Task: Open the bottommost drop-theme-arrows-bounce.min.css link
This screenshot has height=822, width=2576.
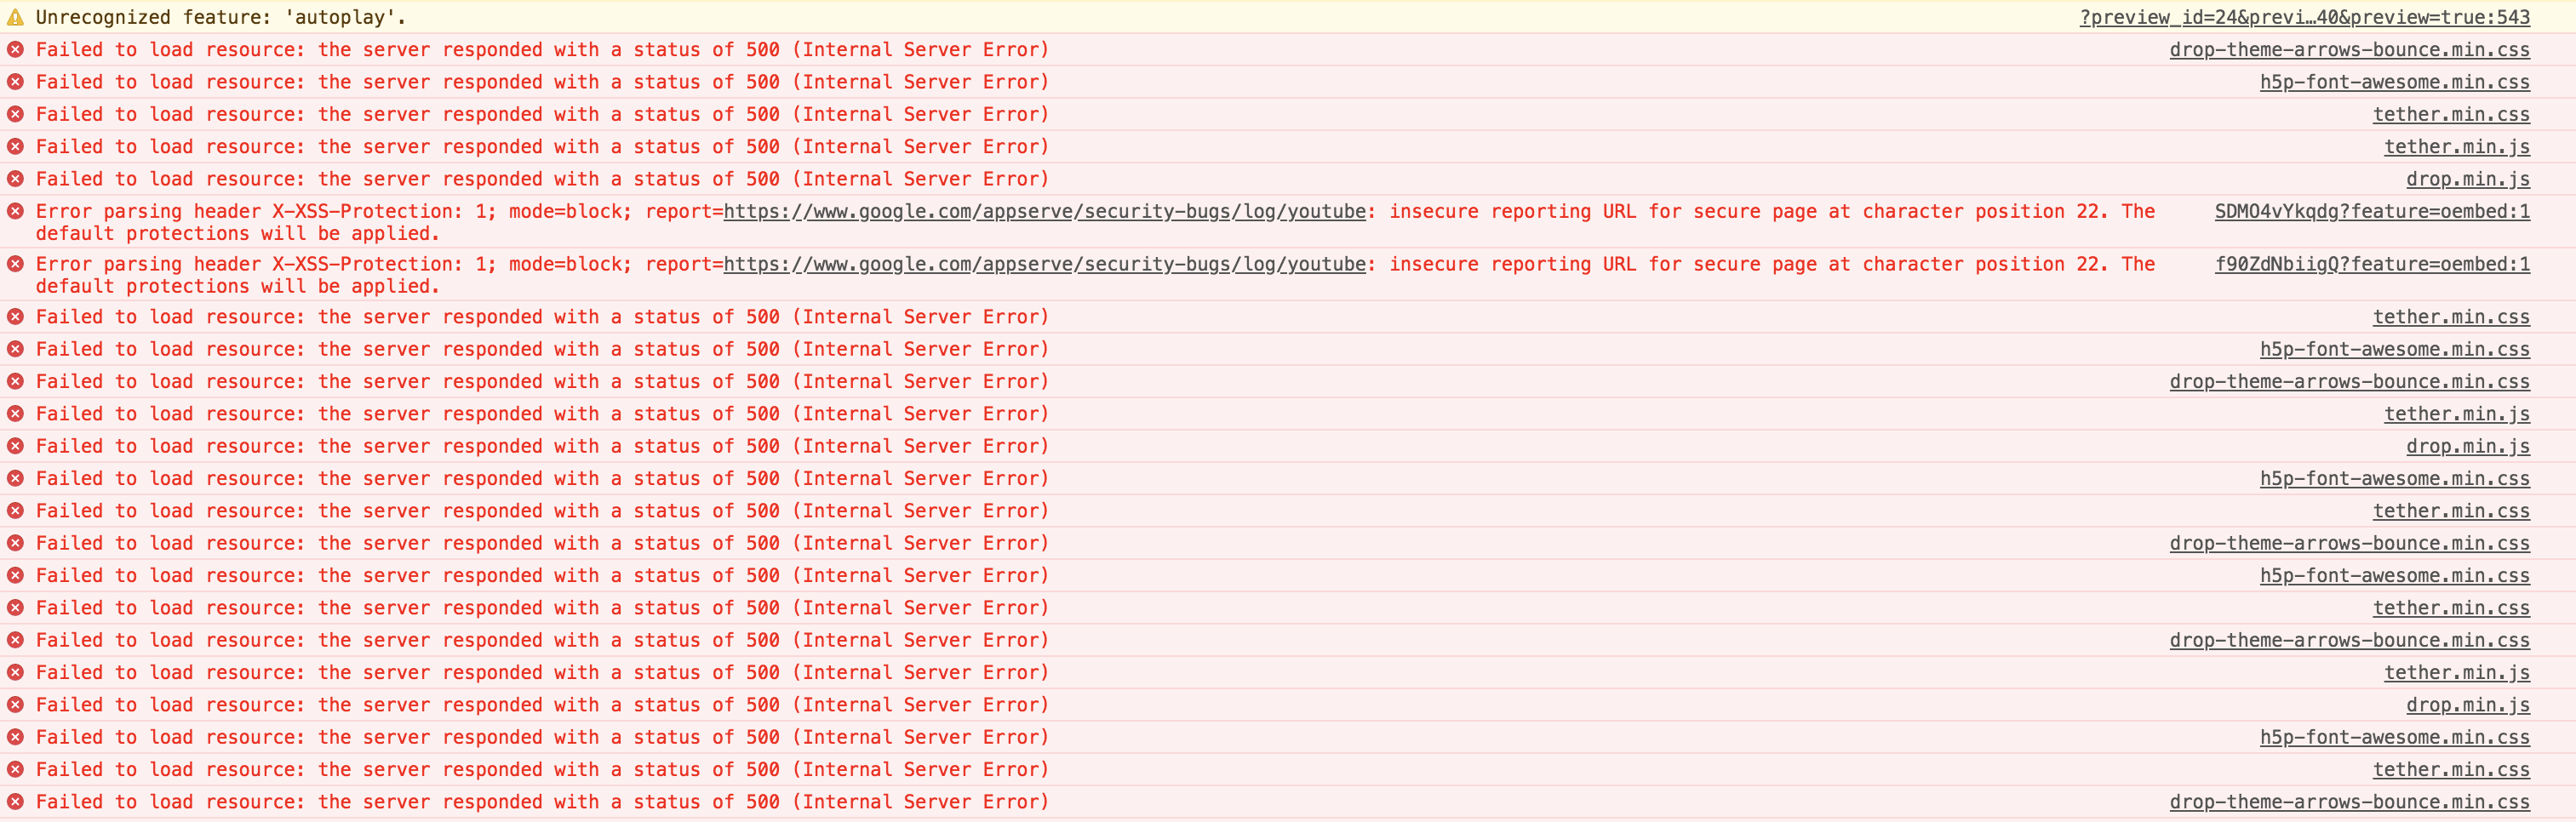Action: pyautogui.click(x=2349, y=801)
